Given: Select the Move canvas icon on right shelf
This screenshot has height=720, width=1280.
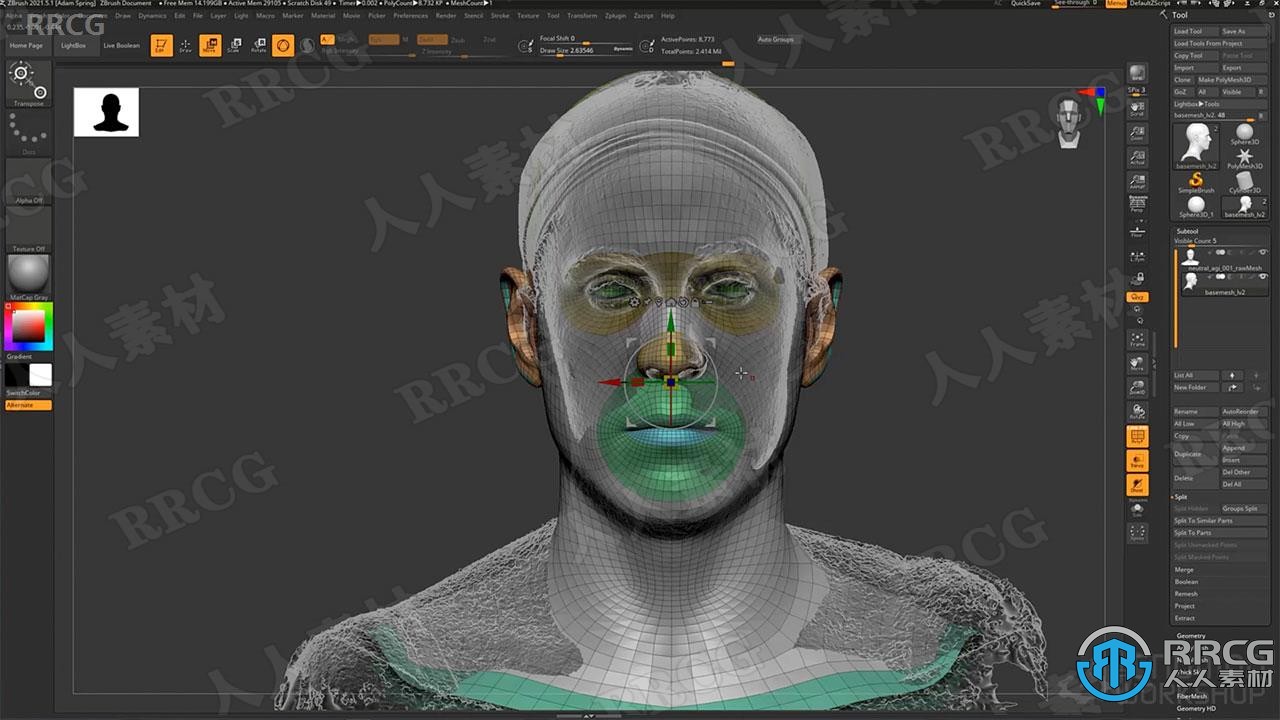Looking at the screenshot, I should 1137,363.
